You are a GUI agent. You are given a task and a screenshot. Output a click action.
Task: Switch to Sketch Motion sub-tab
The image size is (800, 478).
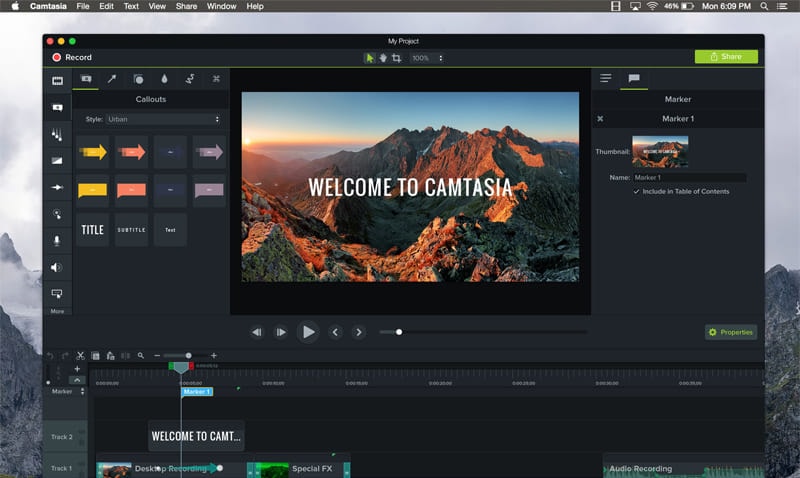click(190, 79)
